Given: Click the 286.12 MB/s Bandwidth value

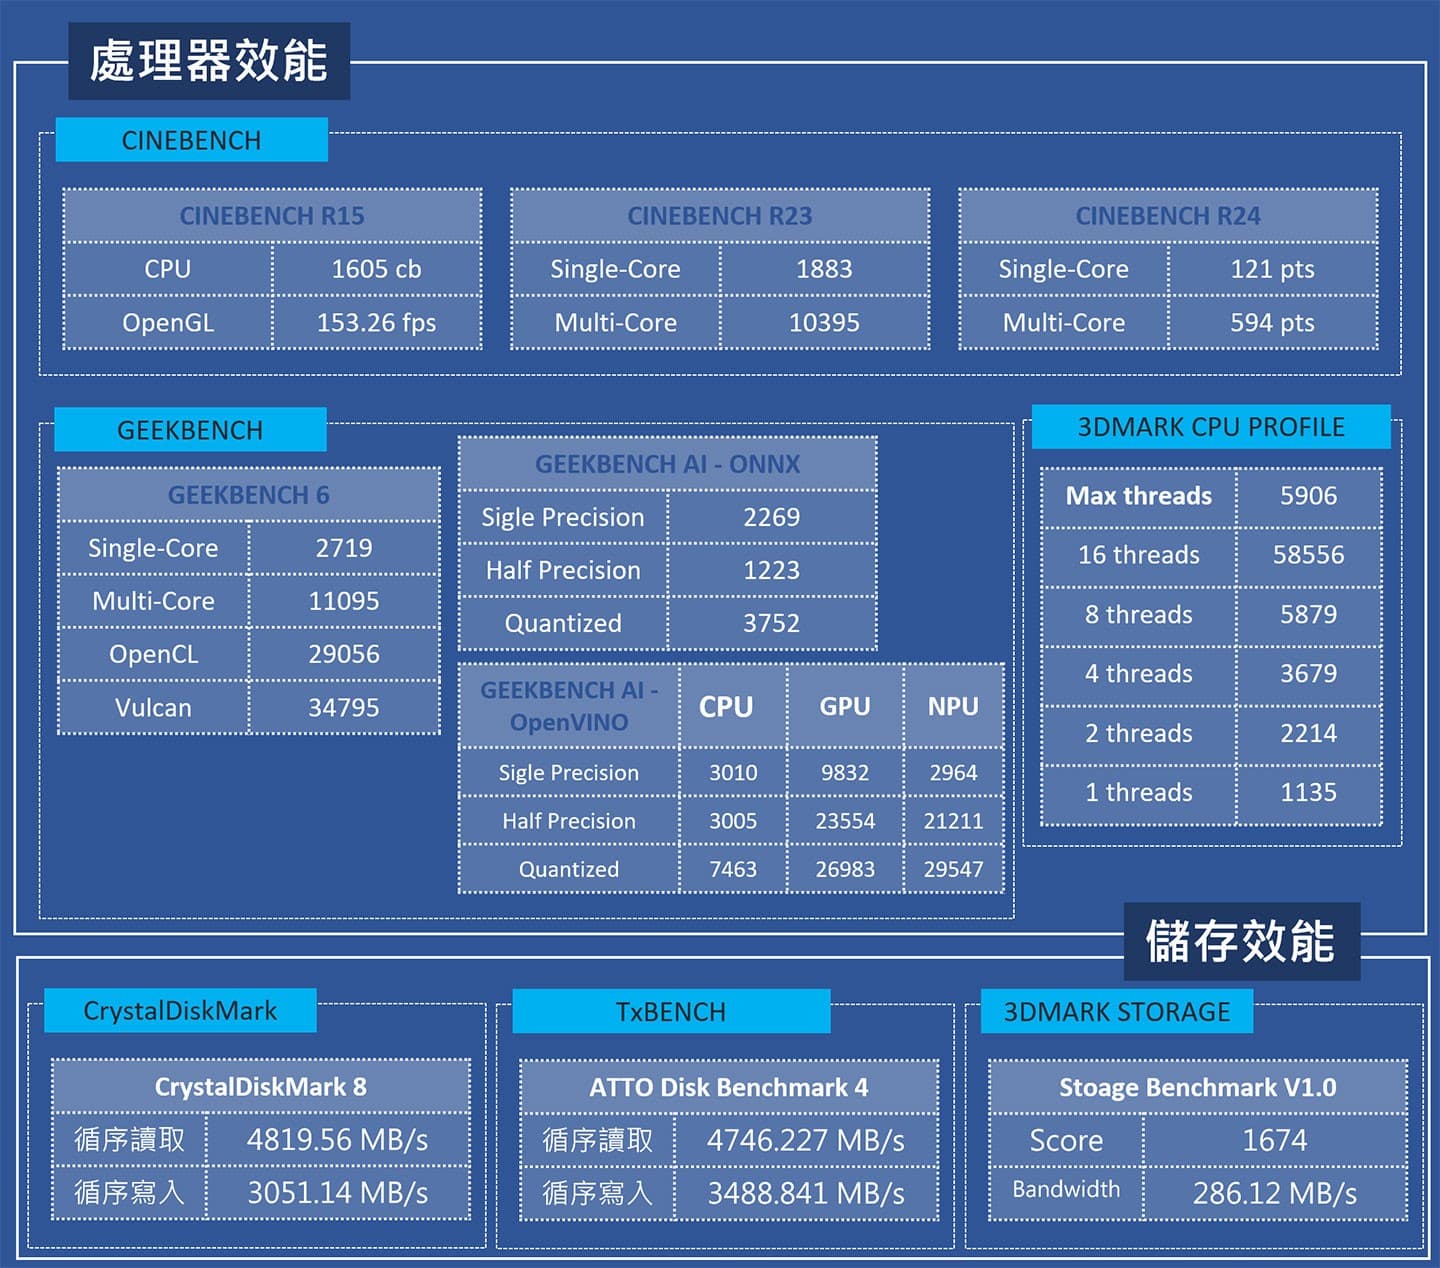Looking at the screenshot, I should coord(1274,1193).
